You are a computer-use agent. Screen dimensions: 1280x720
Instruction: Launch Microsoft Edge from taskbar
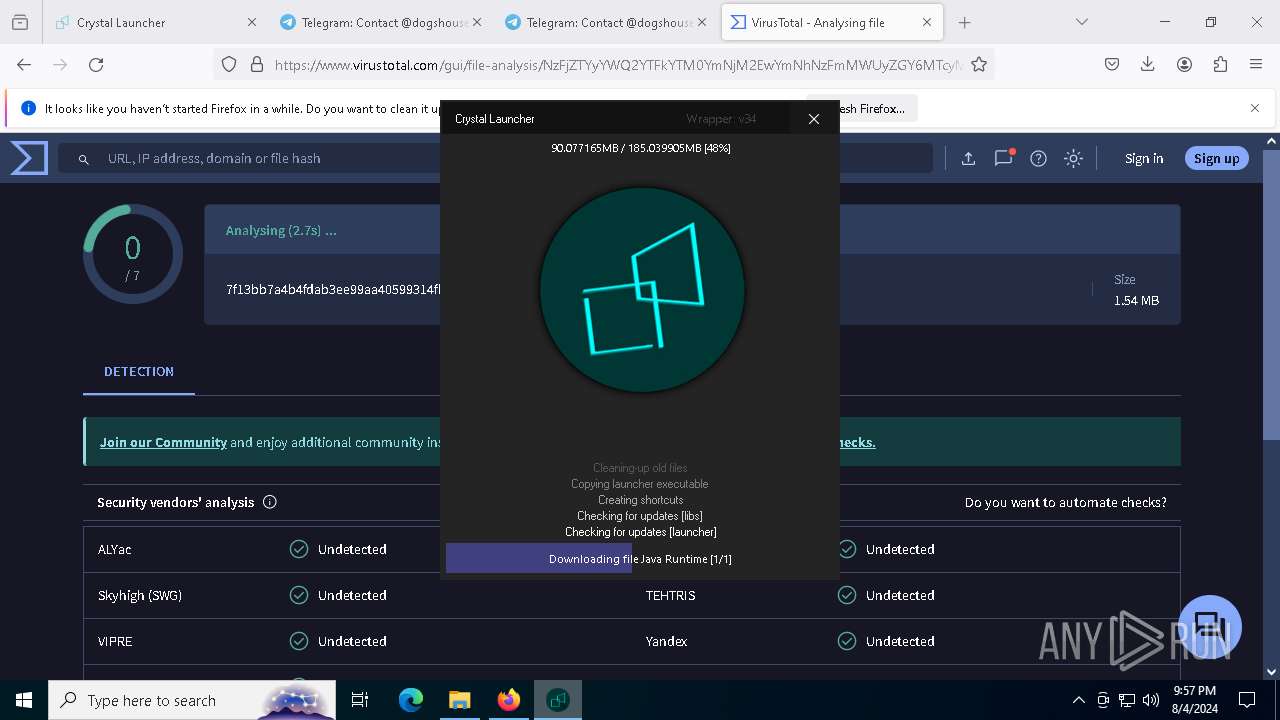coord(411,700)
